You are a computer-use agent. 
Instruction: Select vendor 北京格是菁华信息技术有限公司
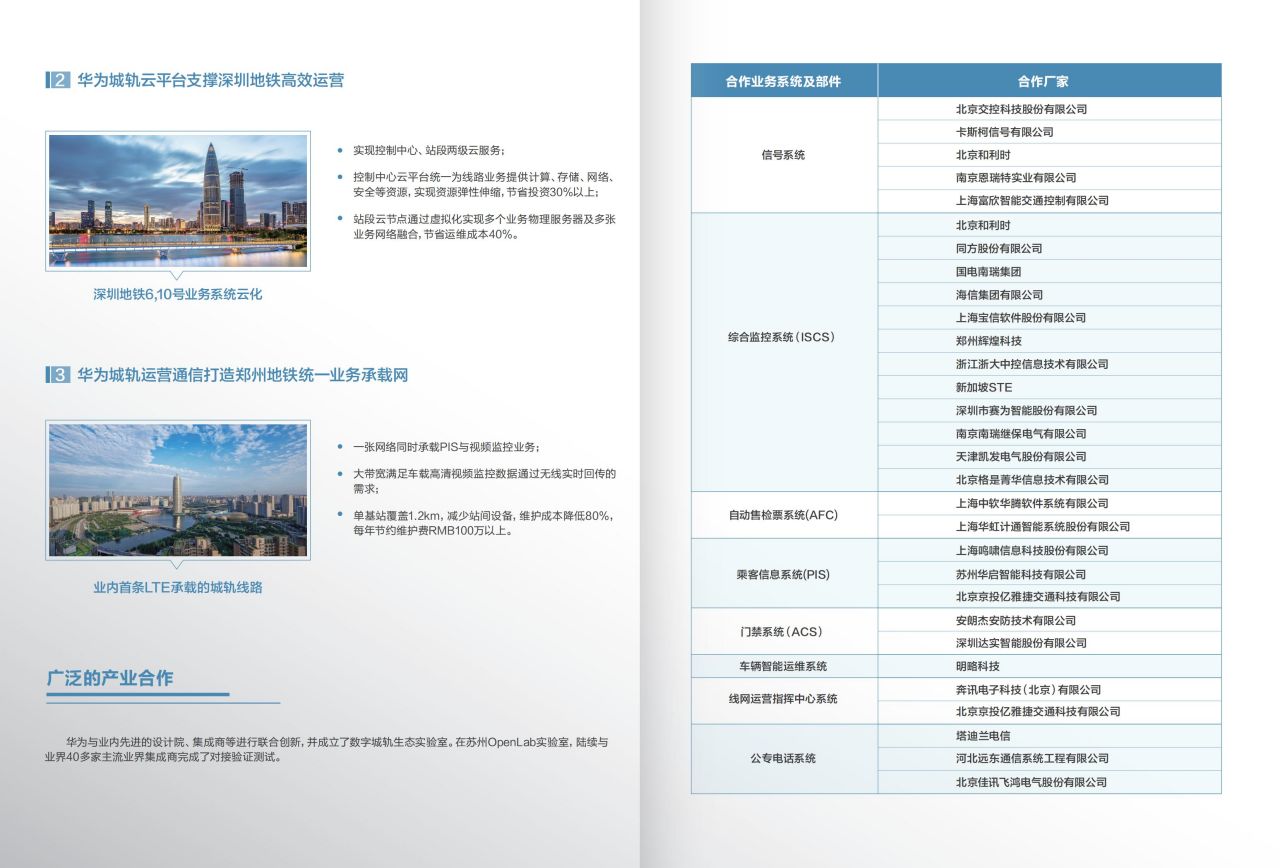tap(1032, 480)
